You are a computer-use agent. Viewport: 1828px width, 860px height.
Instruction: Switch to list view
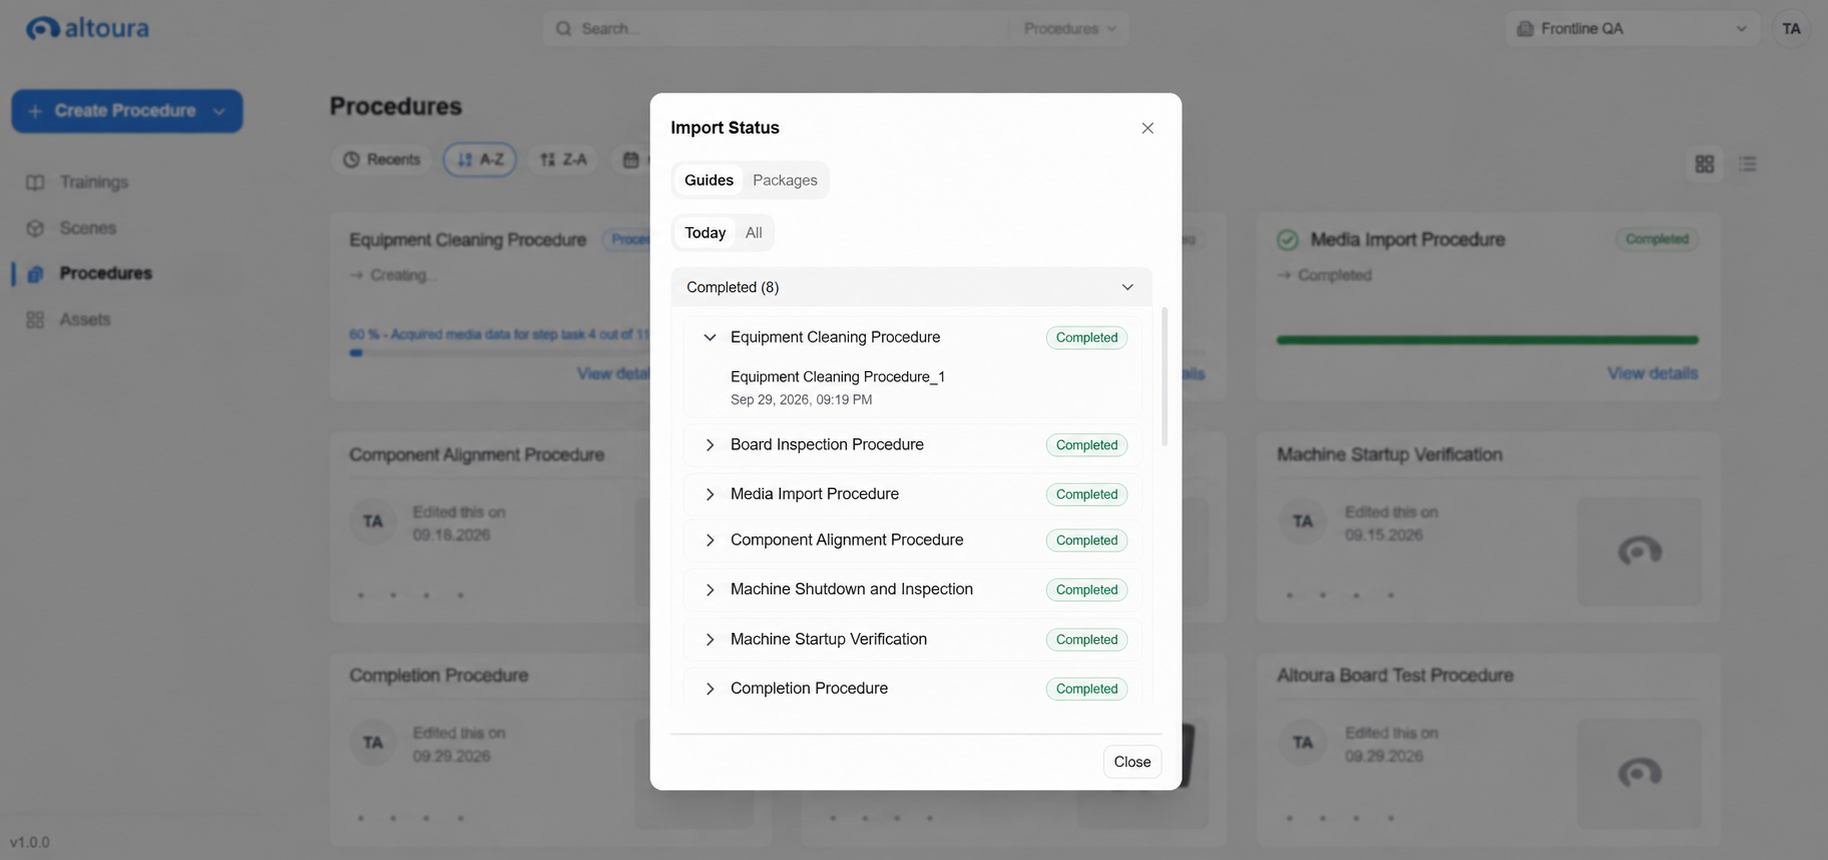(x=1748, y=164)
